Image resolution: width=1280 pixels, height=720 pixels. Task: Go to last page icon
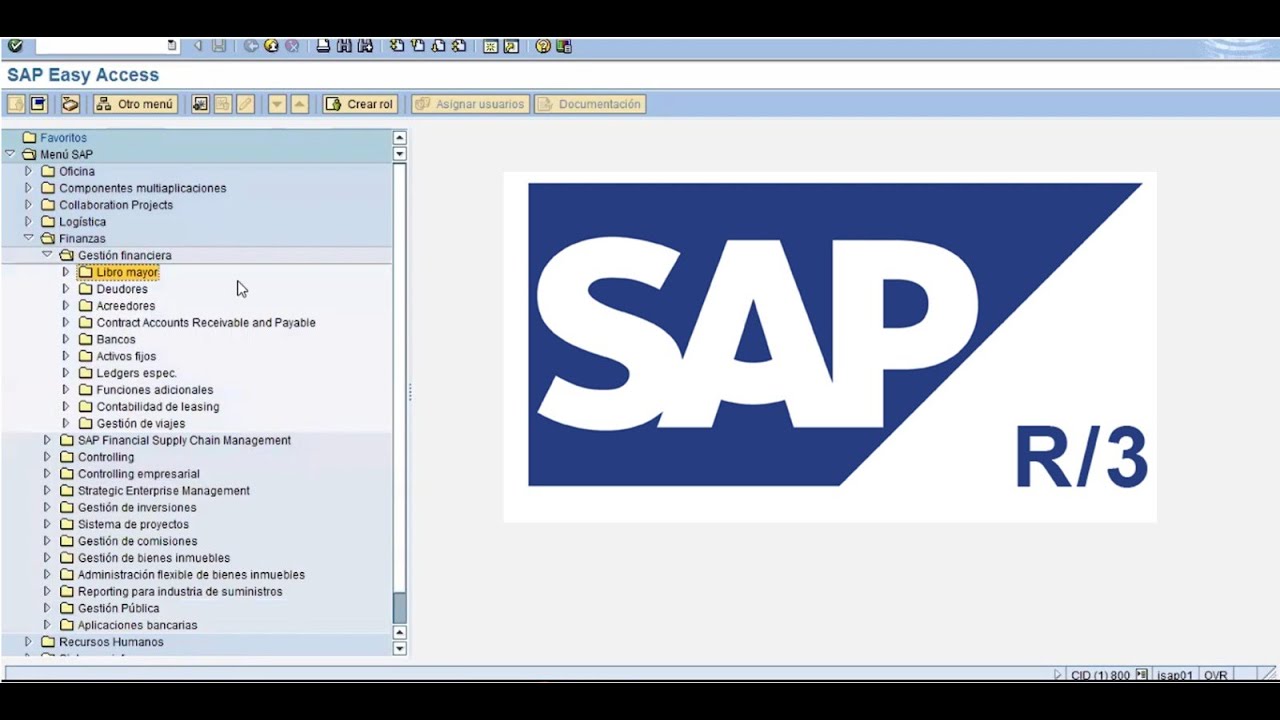pos(458,46)
